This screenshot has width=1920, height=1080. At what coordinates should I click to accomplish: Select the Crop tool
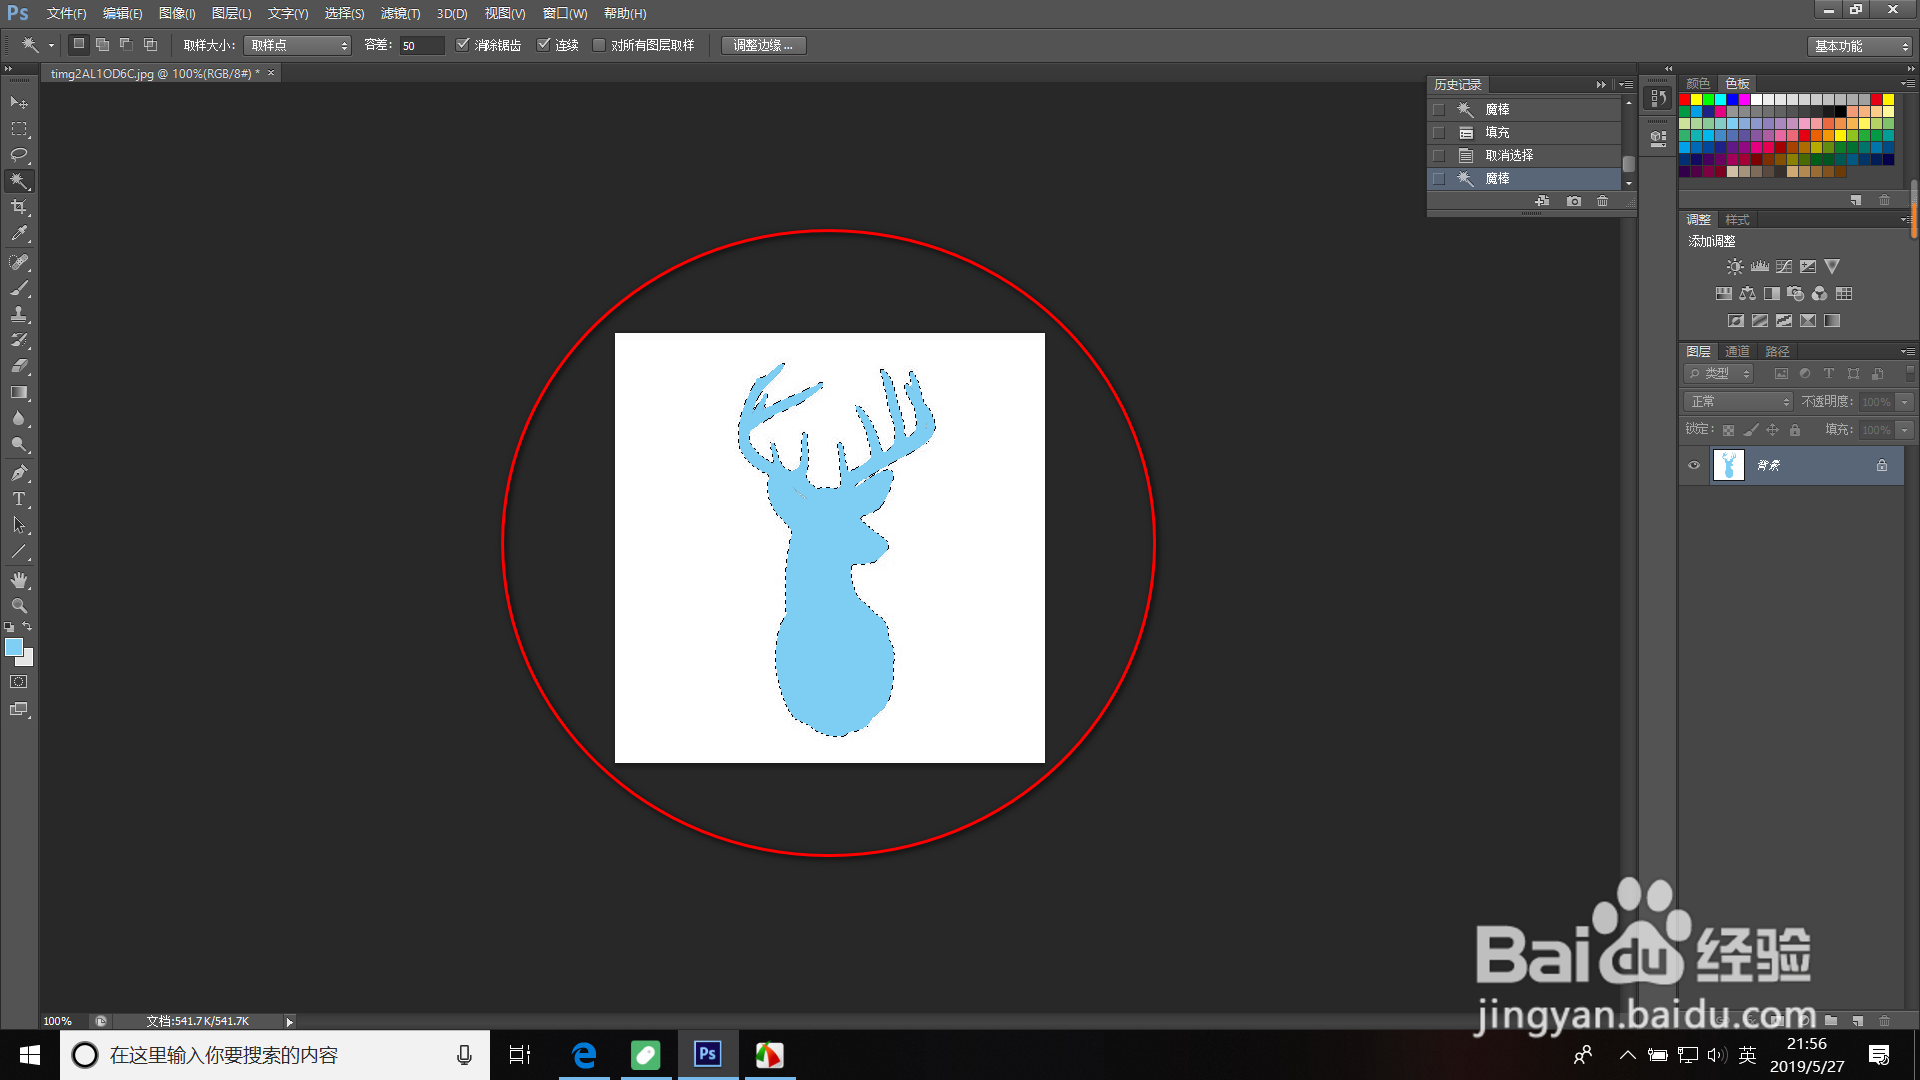click(x=19, y=207)
